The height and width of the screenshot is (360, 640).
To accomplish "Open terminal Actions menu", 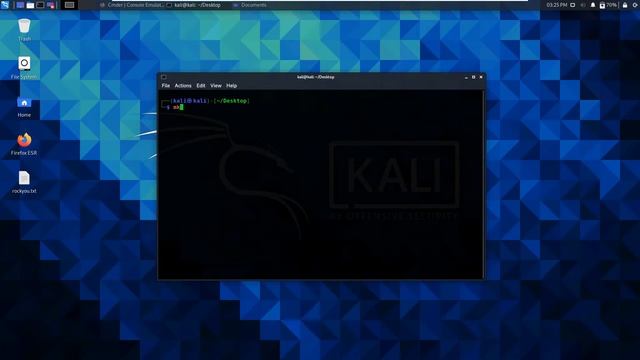I will pos(183,86).
